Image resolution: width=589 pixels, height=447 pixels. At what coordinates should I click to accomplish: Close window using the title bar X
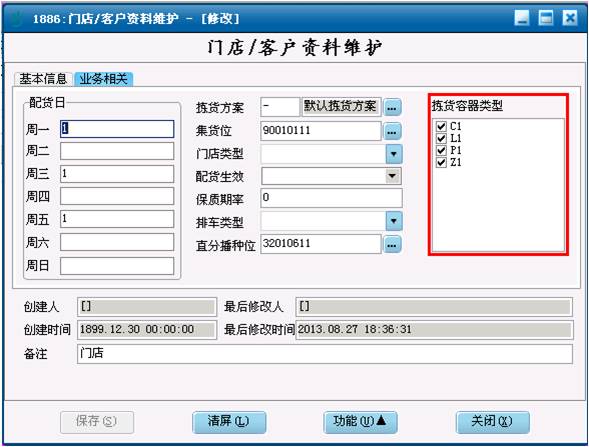[569, 18]
